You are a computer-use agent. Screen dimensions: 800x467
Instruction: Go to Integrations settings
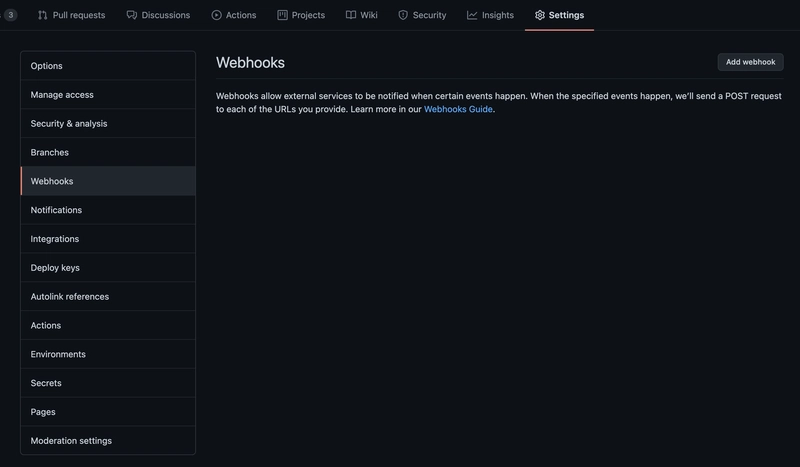(x=108, y=239)
